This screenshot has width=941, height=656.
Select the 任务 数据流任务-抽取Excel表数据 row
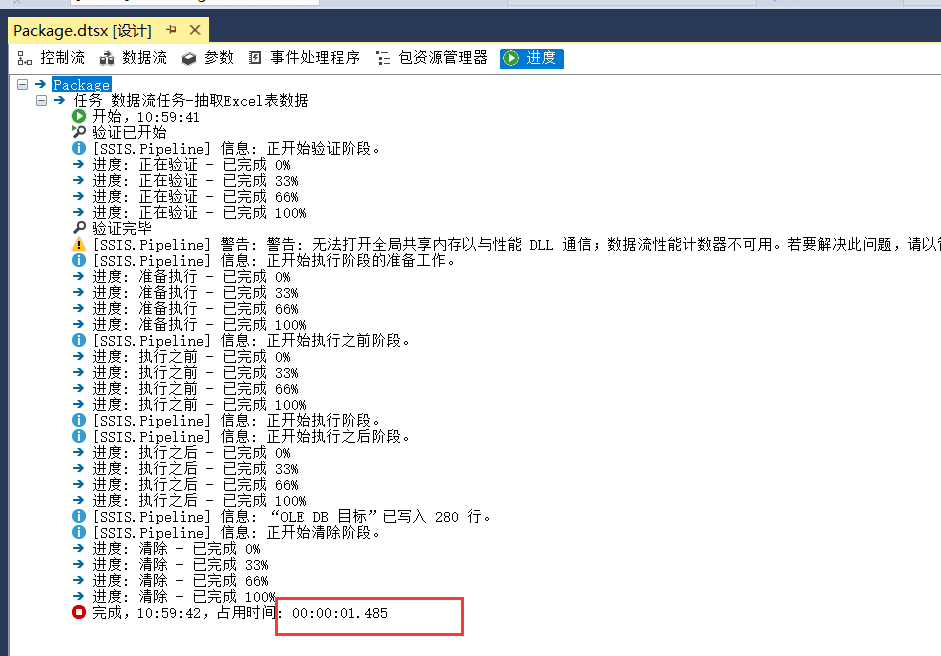coord(191,100)
